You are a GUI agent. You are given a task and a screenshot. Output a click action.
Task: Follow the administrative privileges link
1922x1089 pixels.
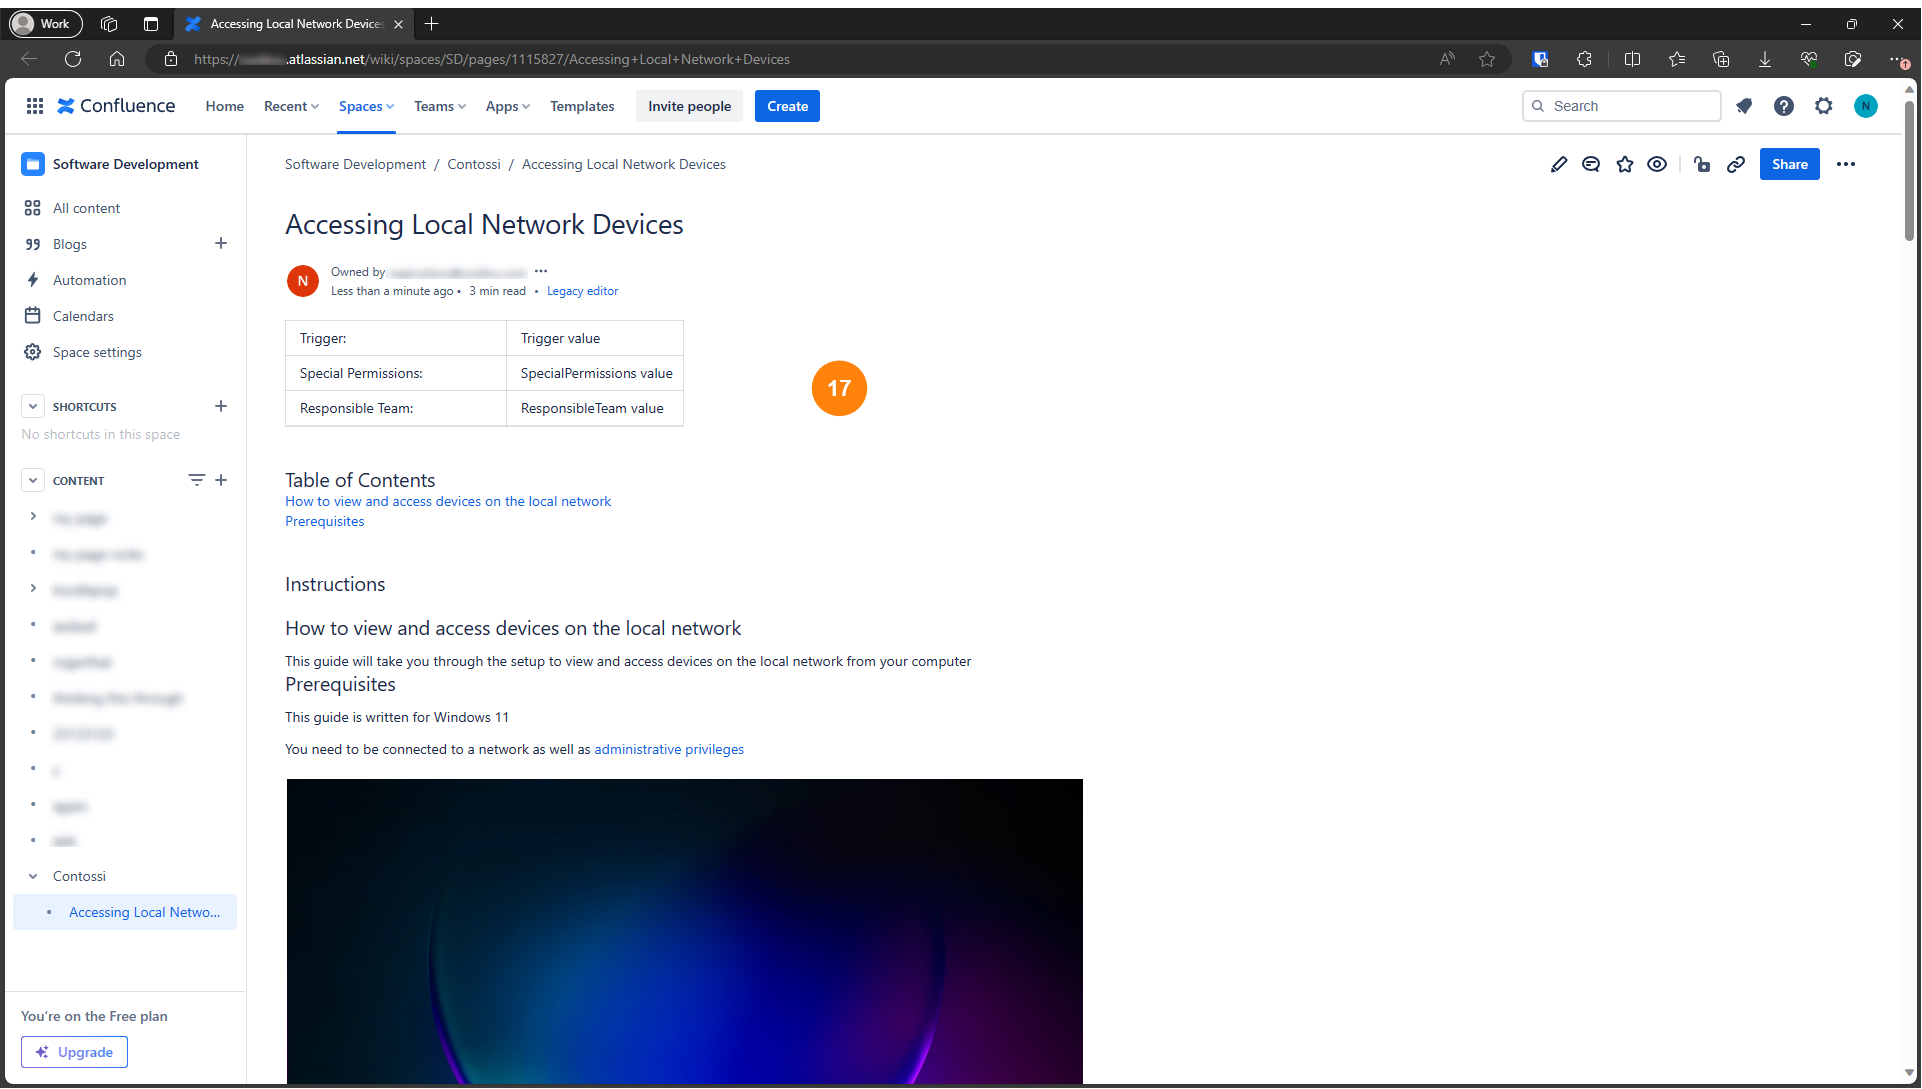(669, 749)
